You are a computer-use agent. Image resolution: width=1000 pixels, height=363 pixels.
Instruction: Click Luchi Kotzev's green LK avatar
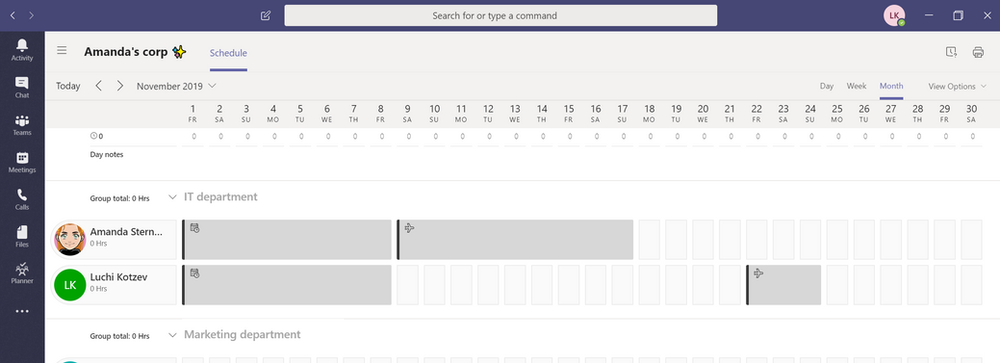point(70,285)
